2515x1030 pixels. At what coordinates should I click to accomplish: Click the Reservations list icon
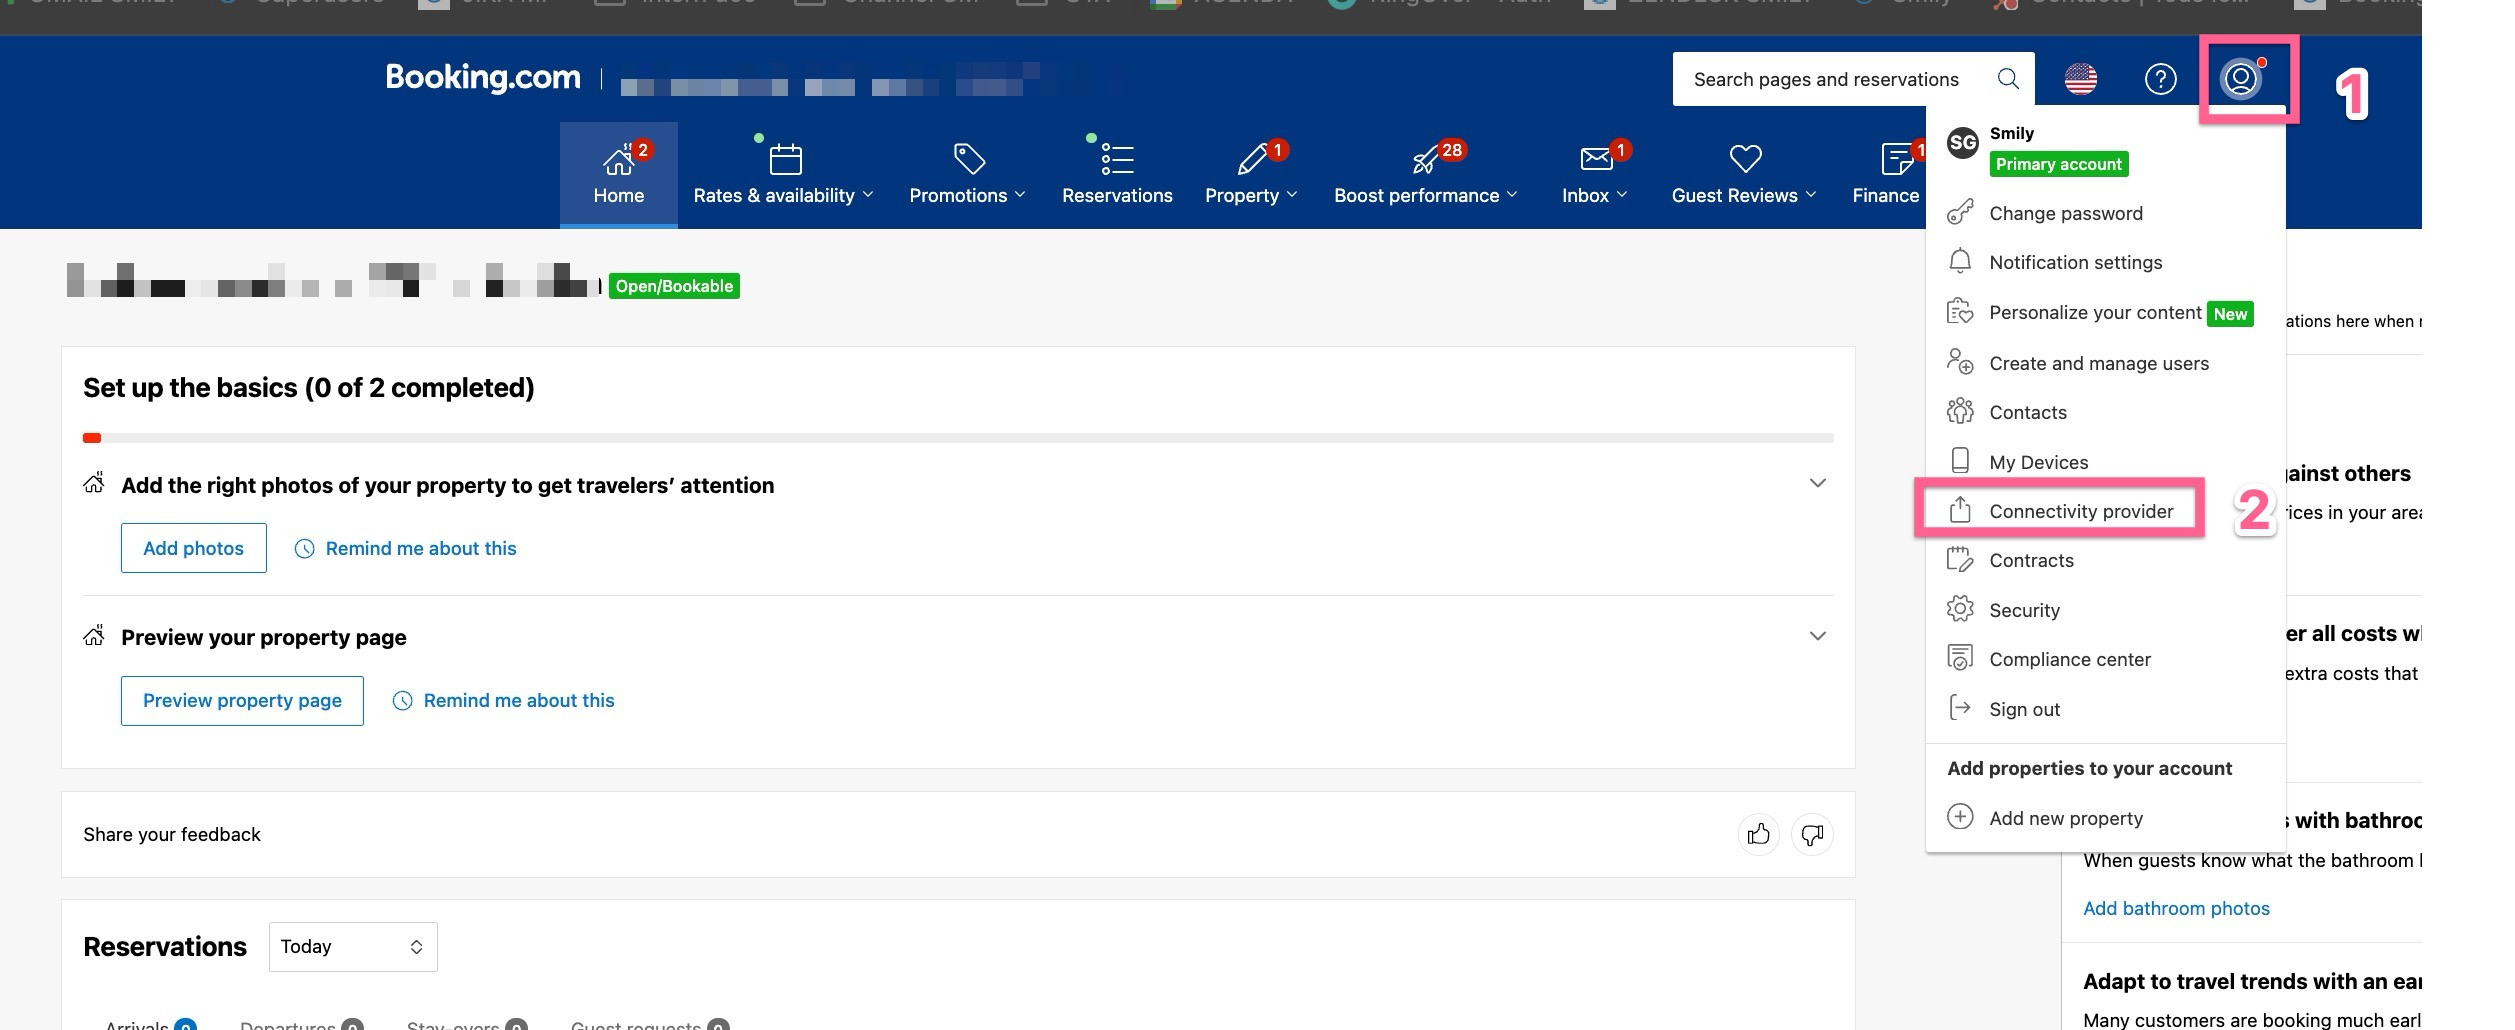pyautogui.click(x=1116, y=160)
